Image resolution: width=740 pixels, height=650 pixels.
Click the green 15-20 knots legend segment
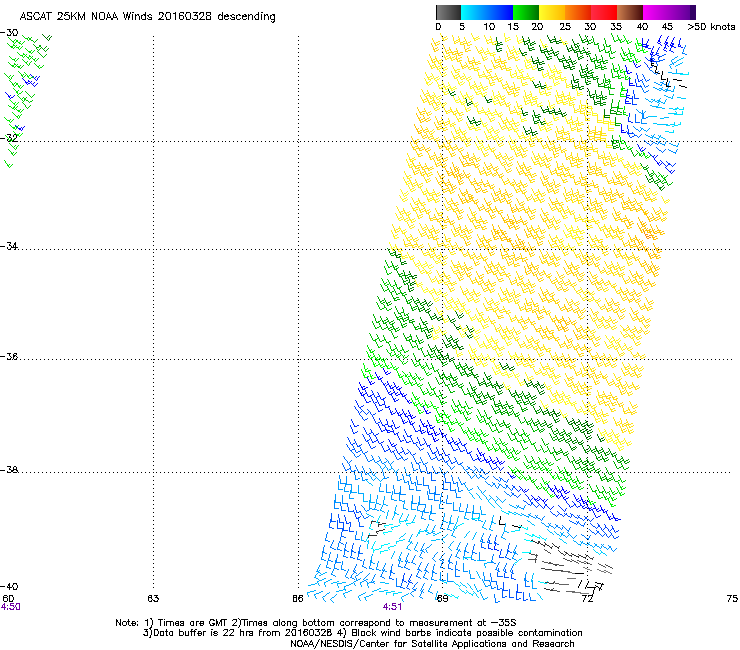526,12
